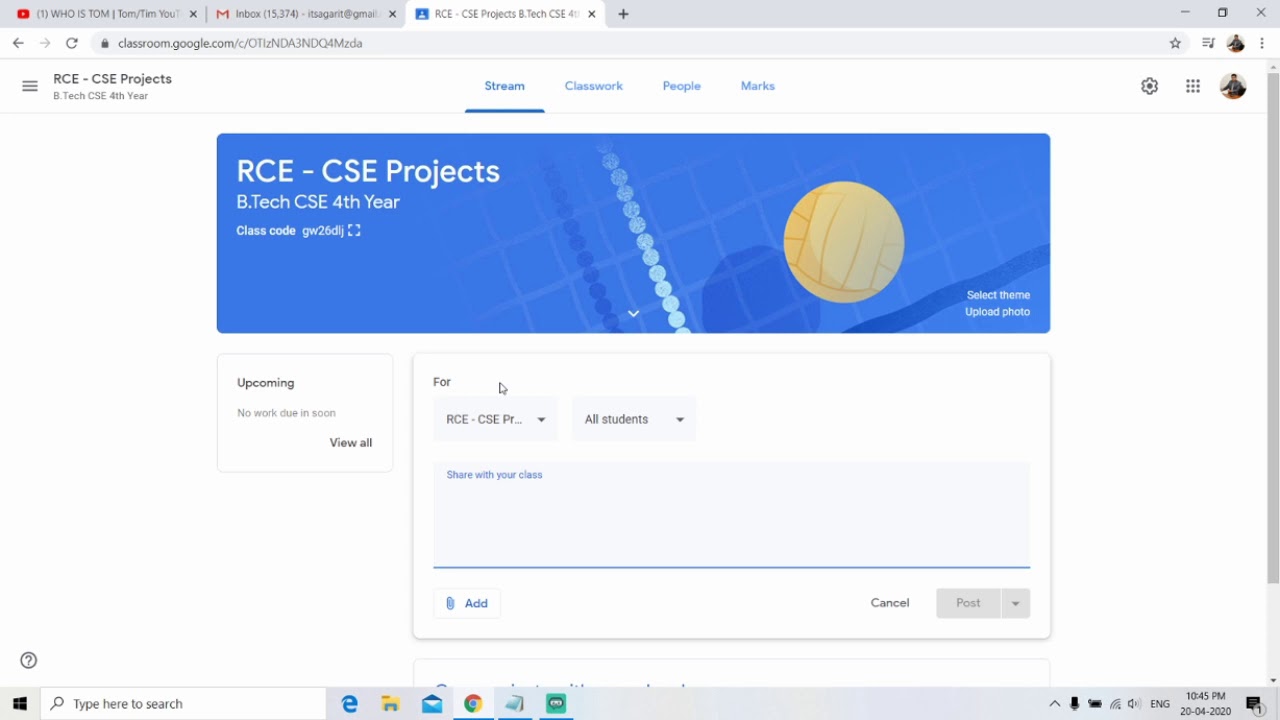Cancel the announcement post

click(x=890, y=603)
